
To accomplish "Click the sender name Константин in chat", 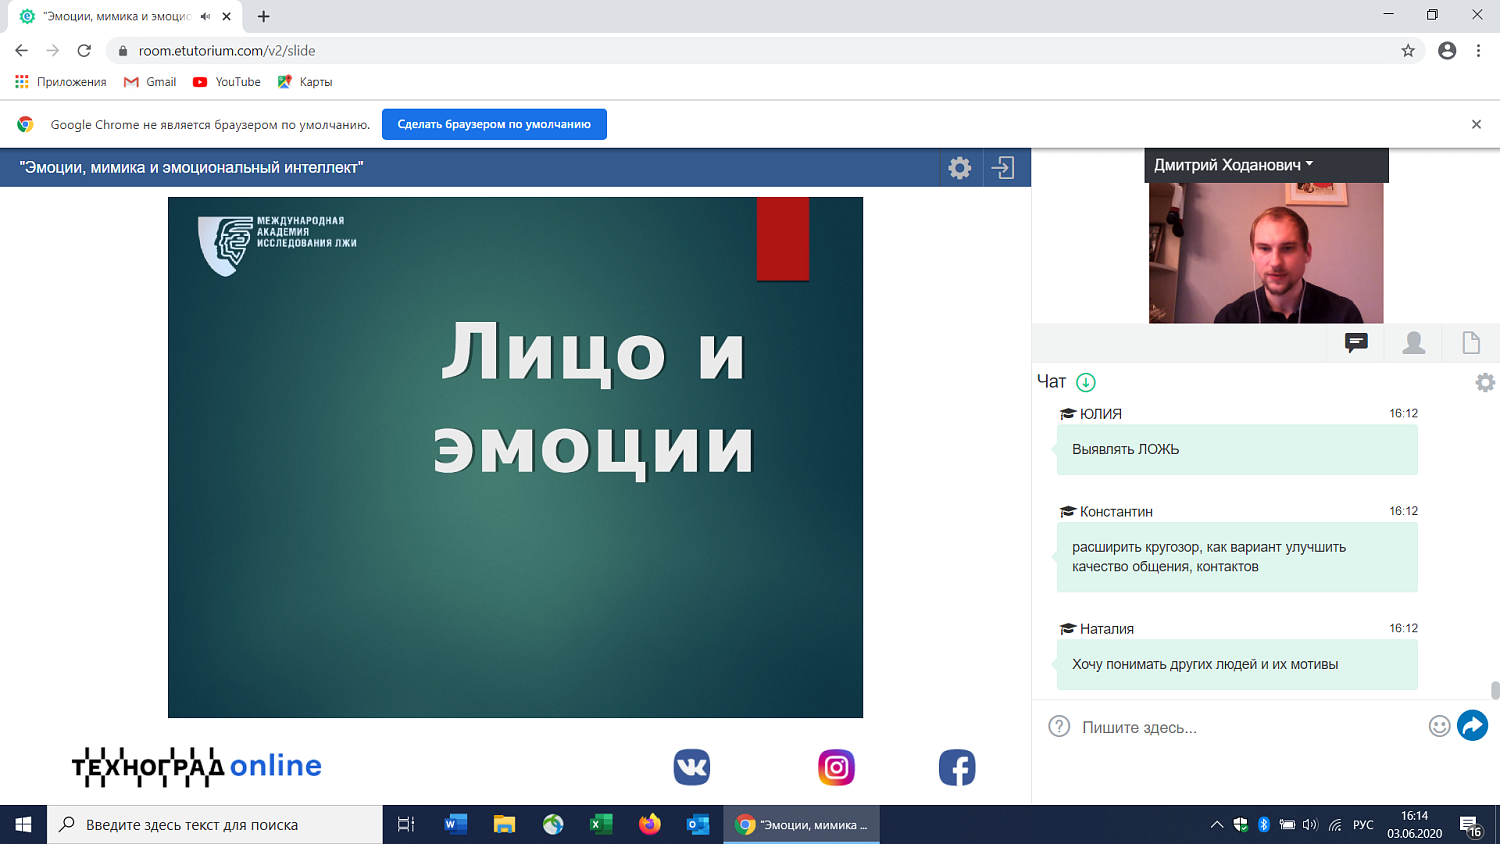I will tap(1116, 511).
